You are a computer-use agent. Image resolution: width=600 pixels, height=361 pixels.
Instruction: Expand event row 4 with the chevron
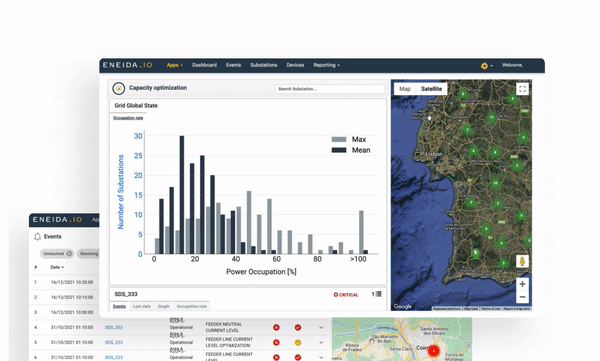[x=321, y=327]
